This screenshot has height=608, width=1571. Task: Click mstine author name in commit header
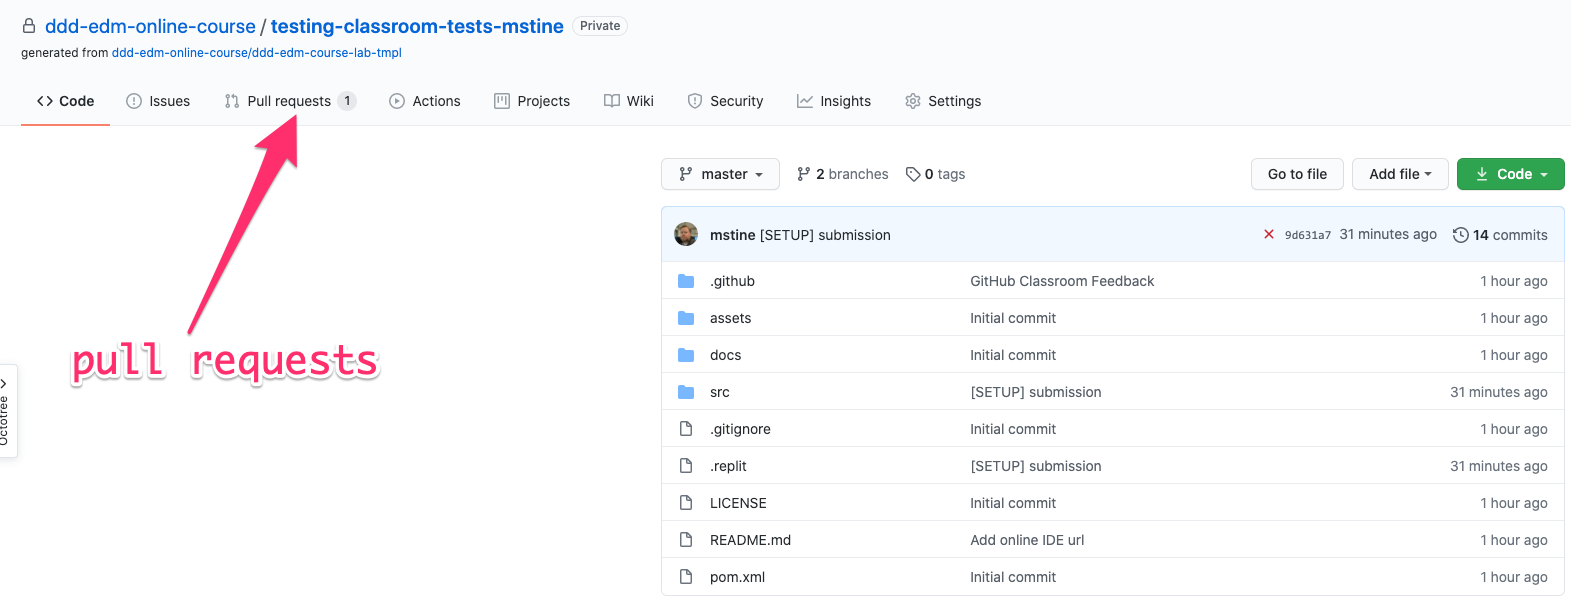[732, 235]
